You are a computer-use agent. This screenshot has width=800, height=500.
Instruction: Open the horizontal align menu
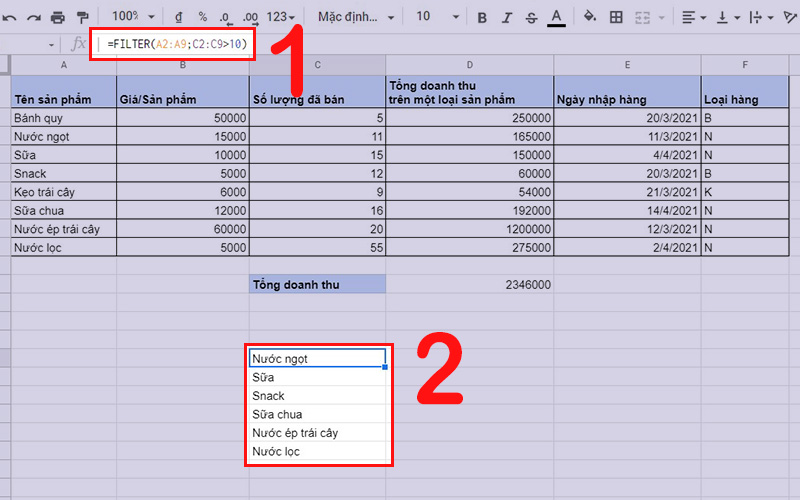[x=694, y=17]
